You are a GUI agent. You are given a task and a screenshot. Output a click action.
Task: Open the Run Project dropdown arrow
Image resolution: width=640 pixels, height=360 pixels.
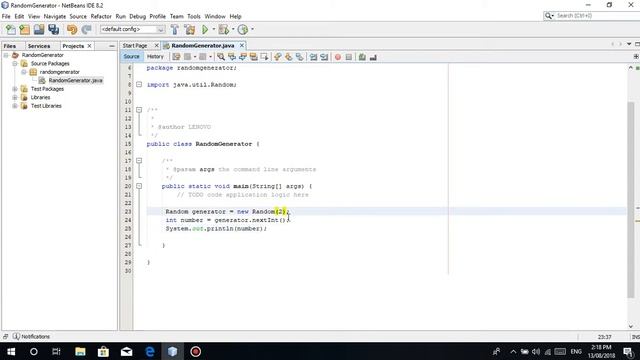213,29
